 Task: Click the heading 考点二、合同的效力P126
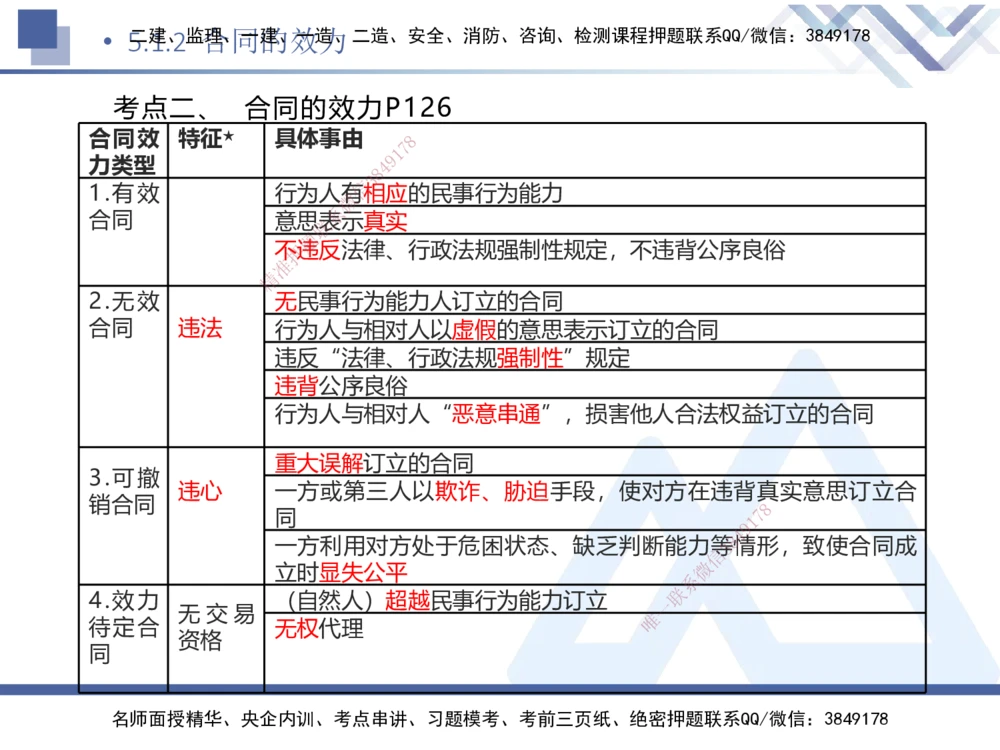283,103
